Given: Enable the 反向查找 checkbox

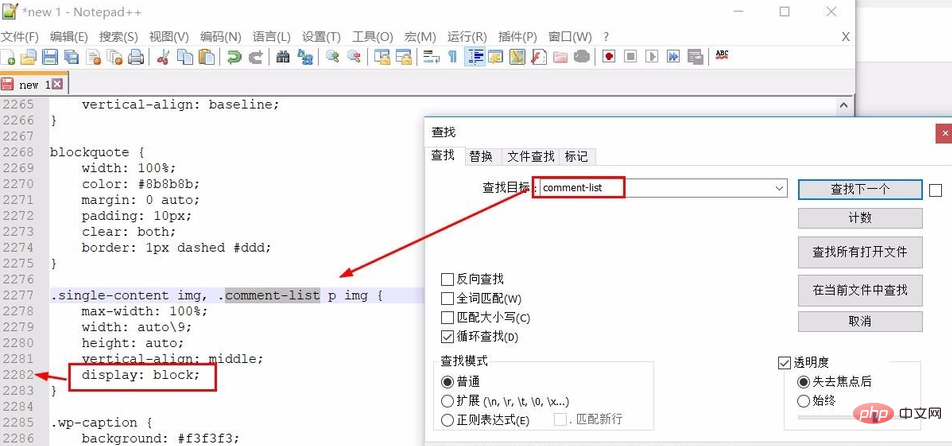Looking at the screenshot, I should click(x=448, y=279).
